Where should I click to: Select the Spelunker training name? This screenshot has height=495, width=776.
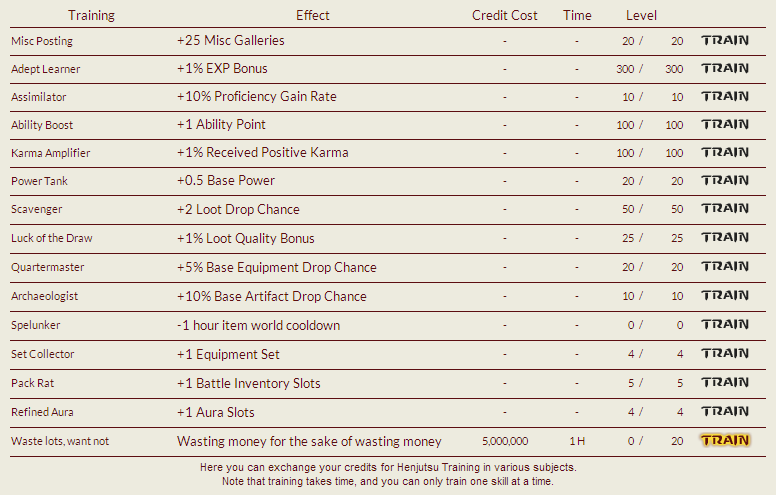[x=36, y=325]
